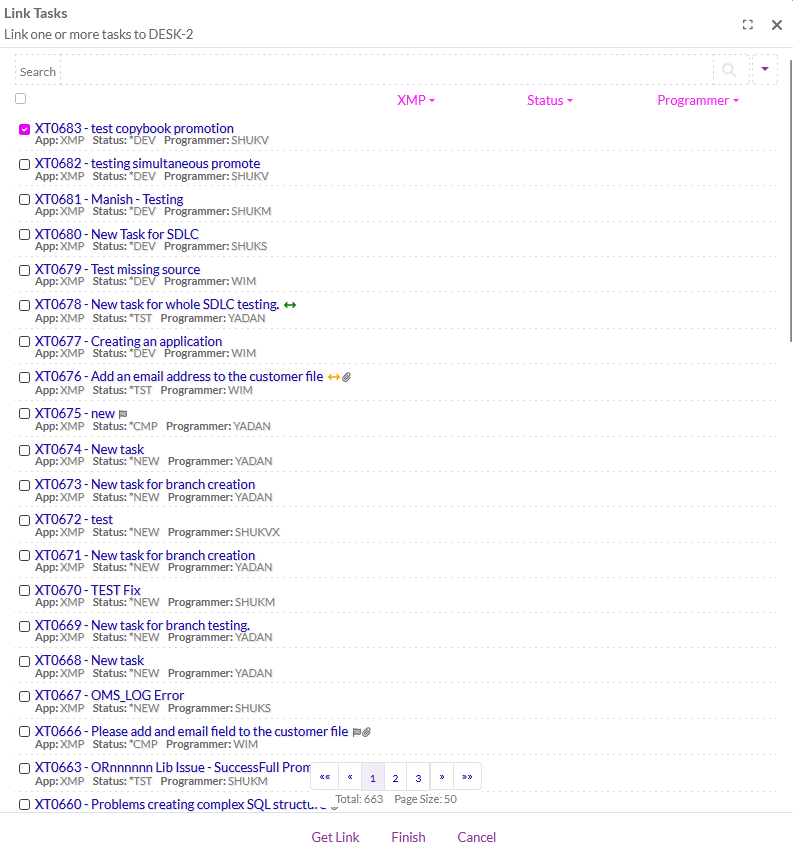The width and height of the screenshot is (793, 856).
Task: Open the Programmer filter dropdown
Action: [697, 101]
